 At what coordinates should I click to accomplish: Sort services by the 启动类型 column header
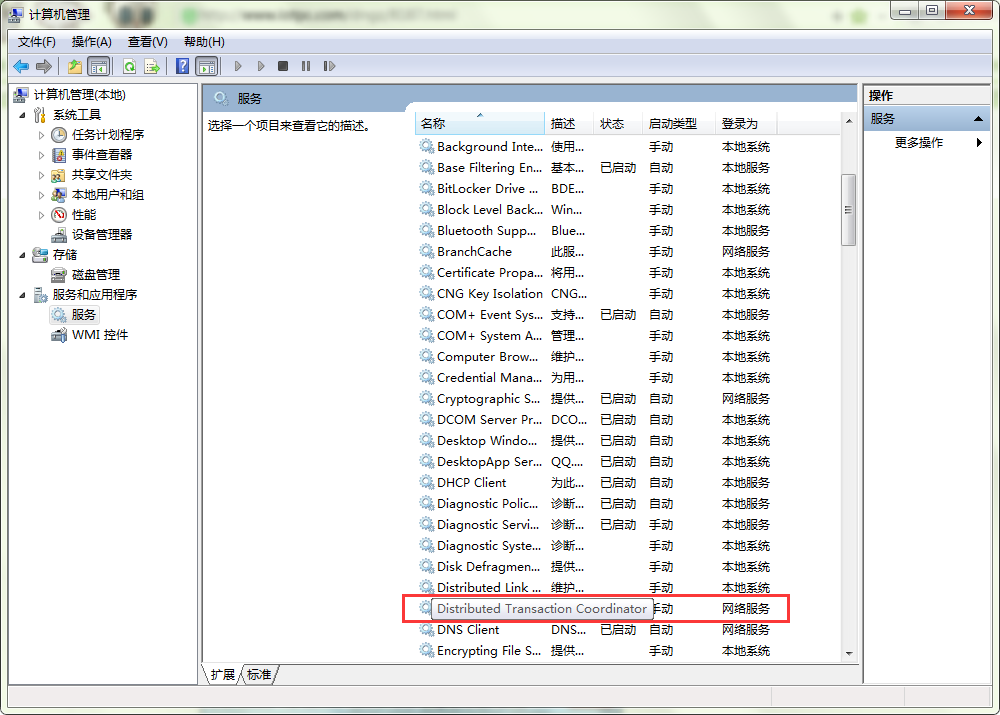(x=672, y=124)
